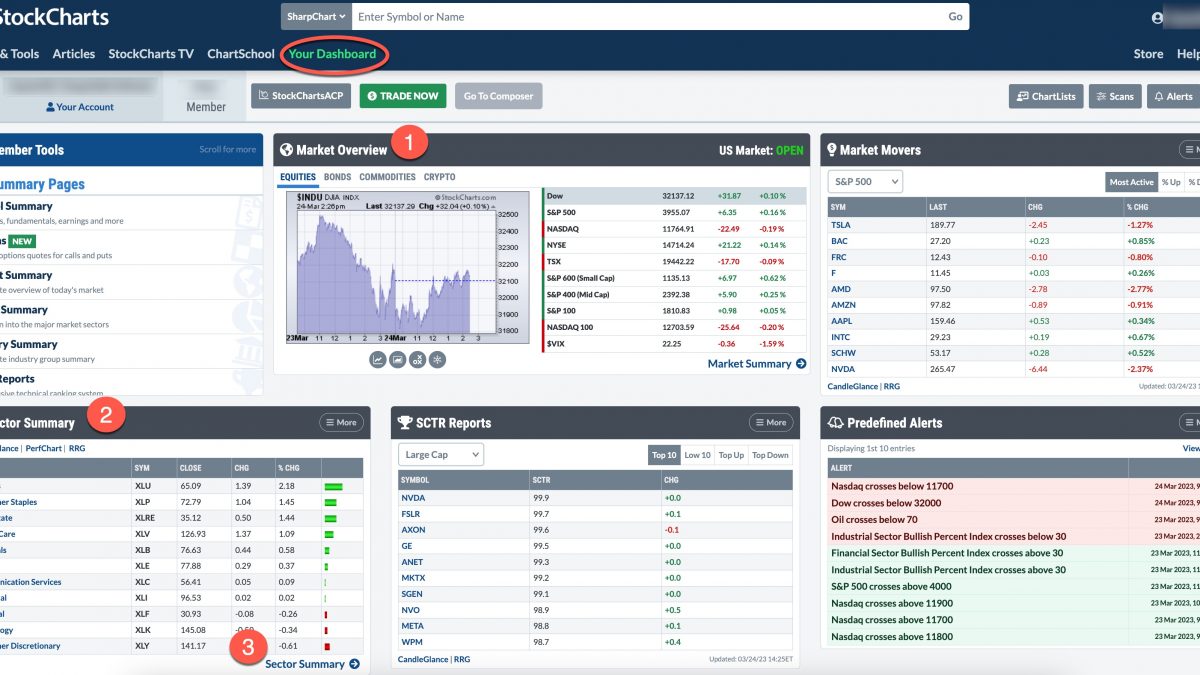Select the Top 10 SCTR tab

[664, 455]
